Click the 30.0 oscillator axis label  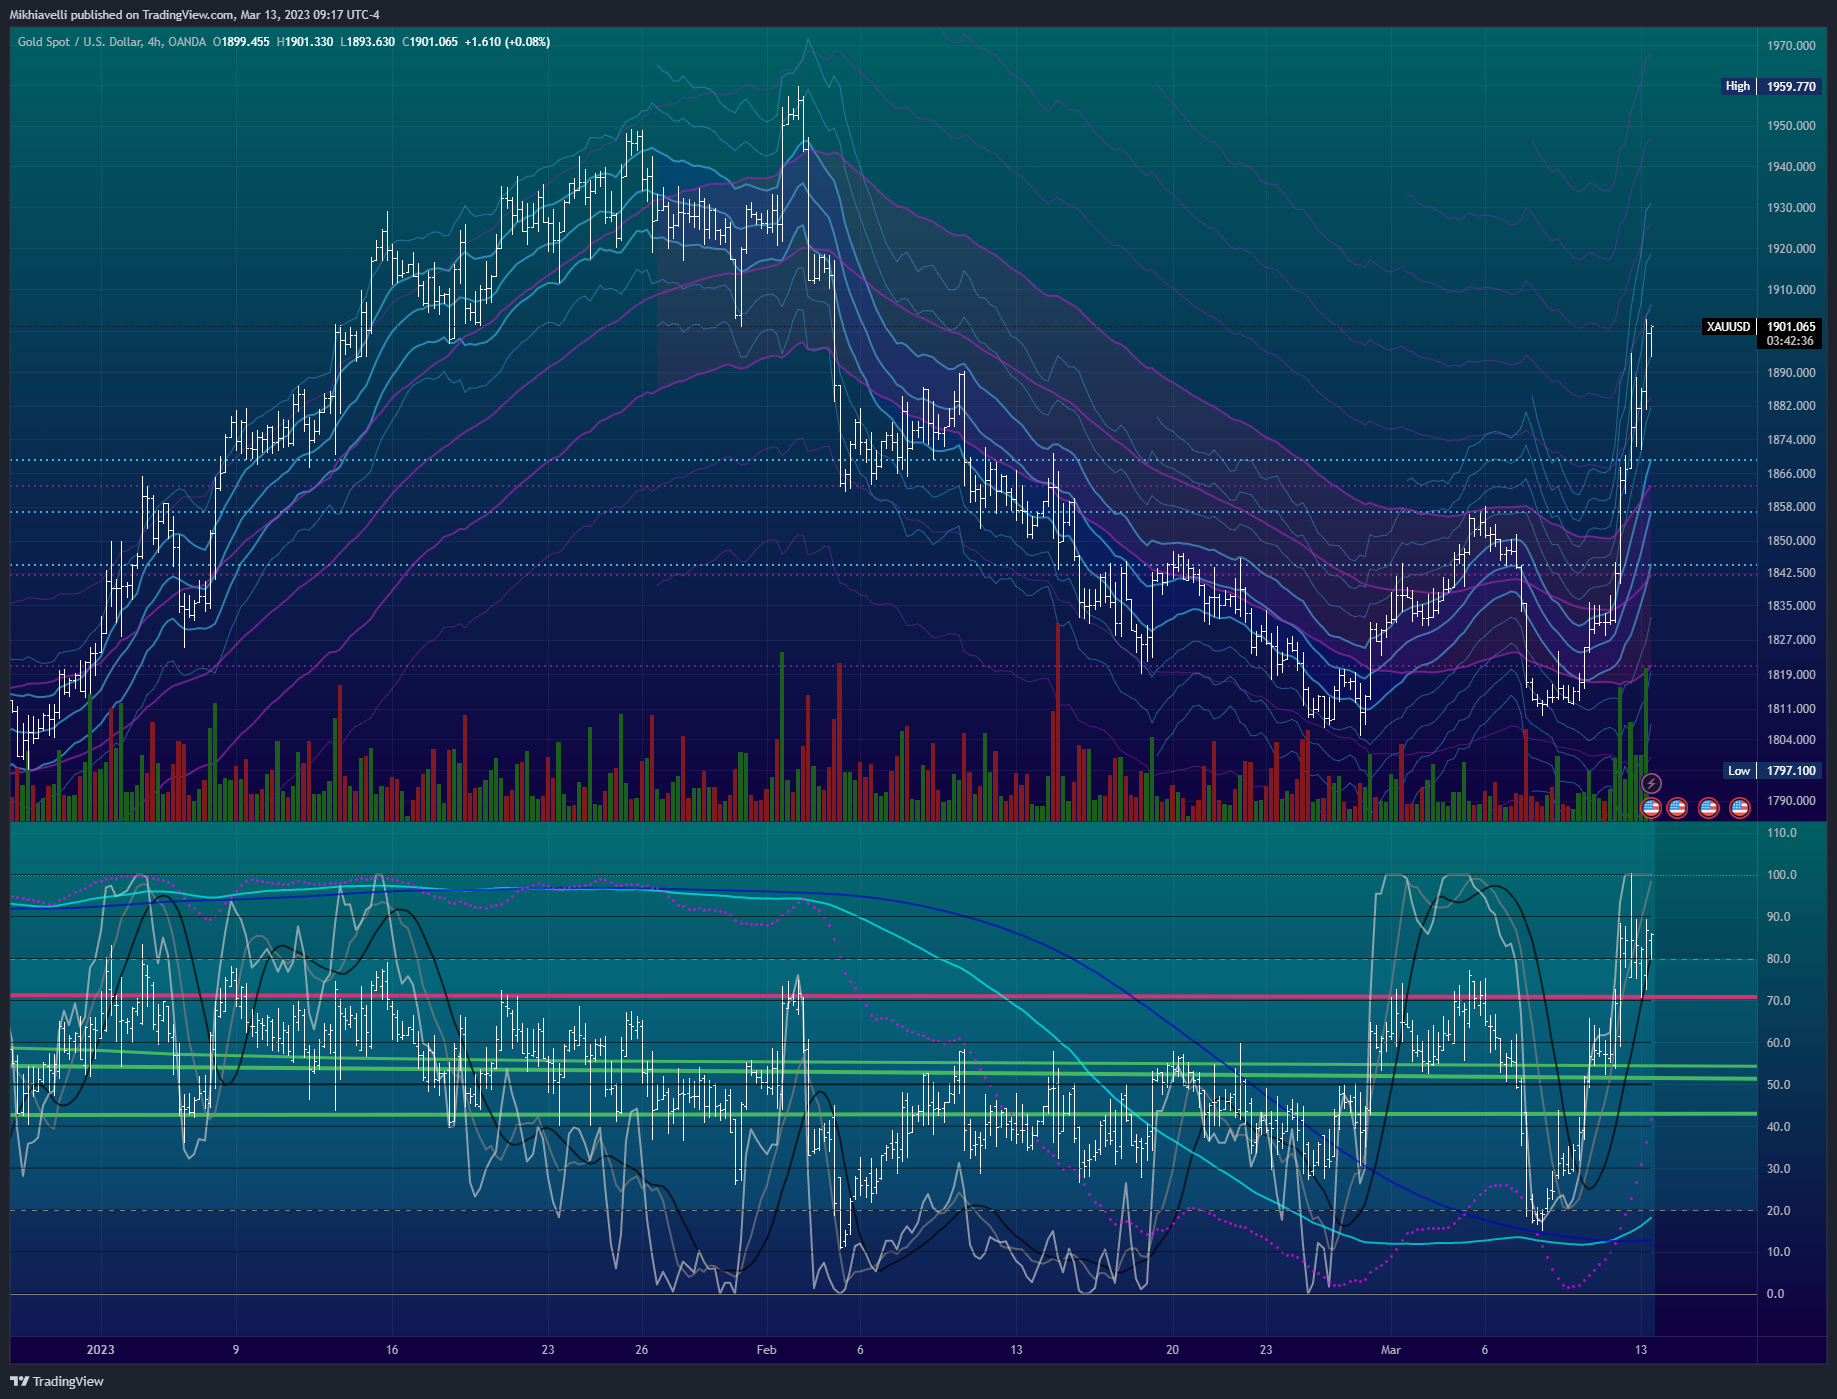tap(1778, 1169)
